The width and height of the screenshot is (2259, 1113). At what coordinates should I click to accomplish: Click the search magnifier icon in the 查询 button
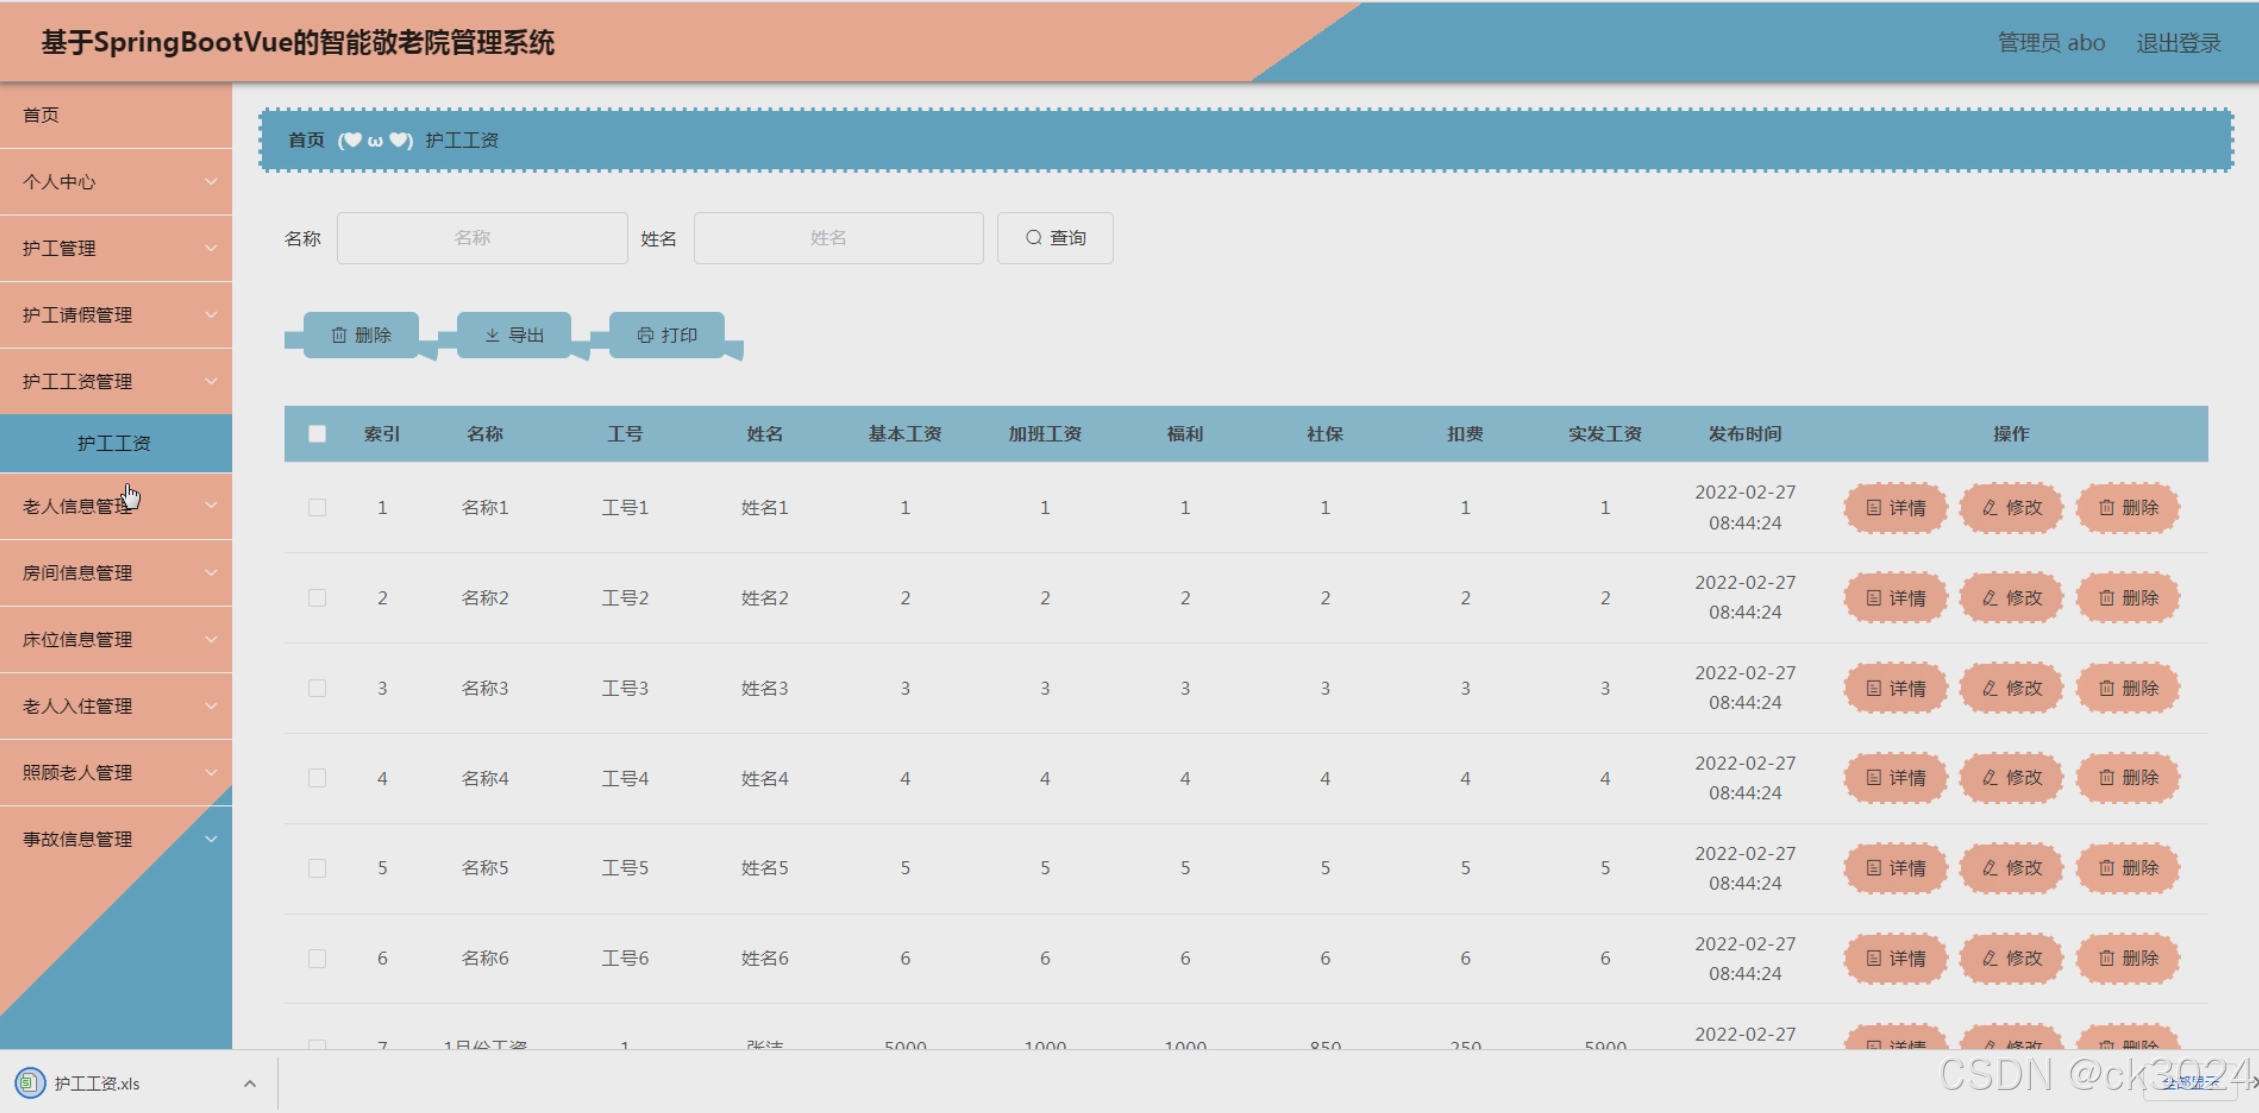tap(1033, 238)
